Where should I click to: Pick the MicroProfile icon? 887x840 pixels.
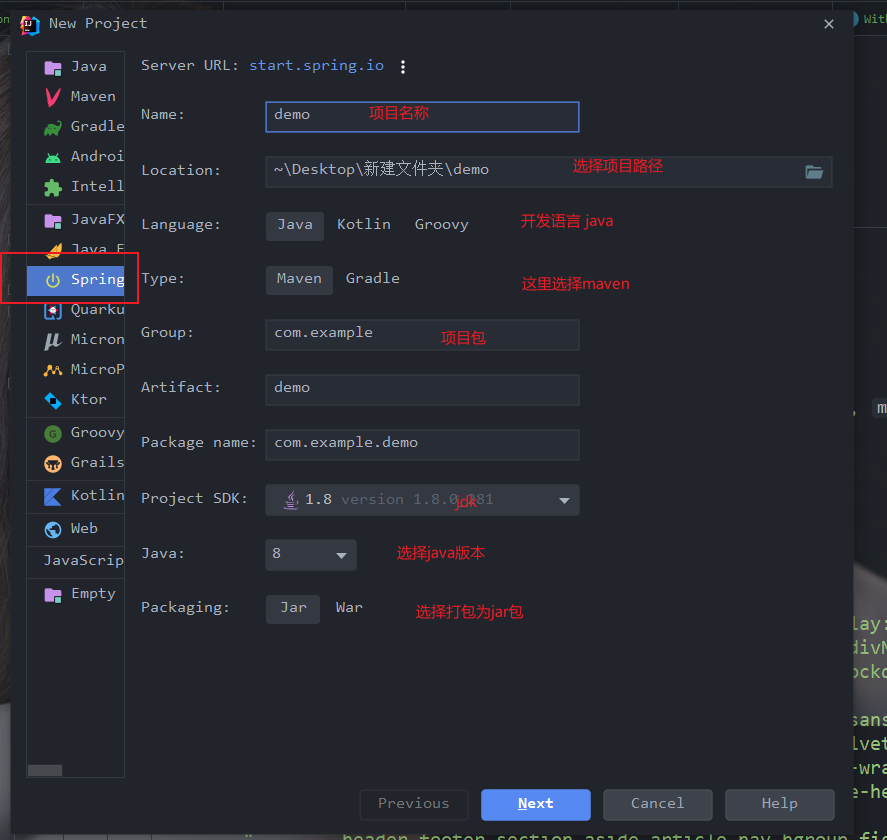point(53,371)
